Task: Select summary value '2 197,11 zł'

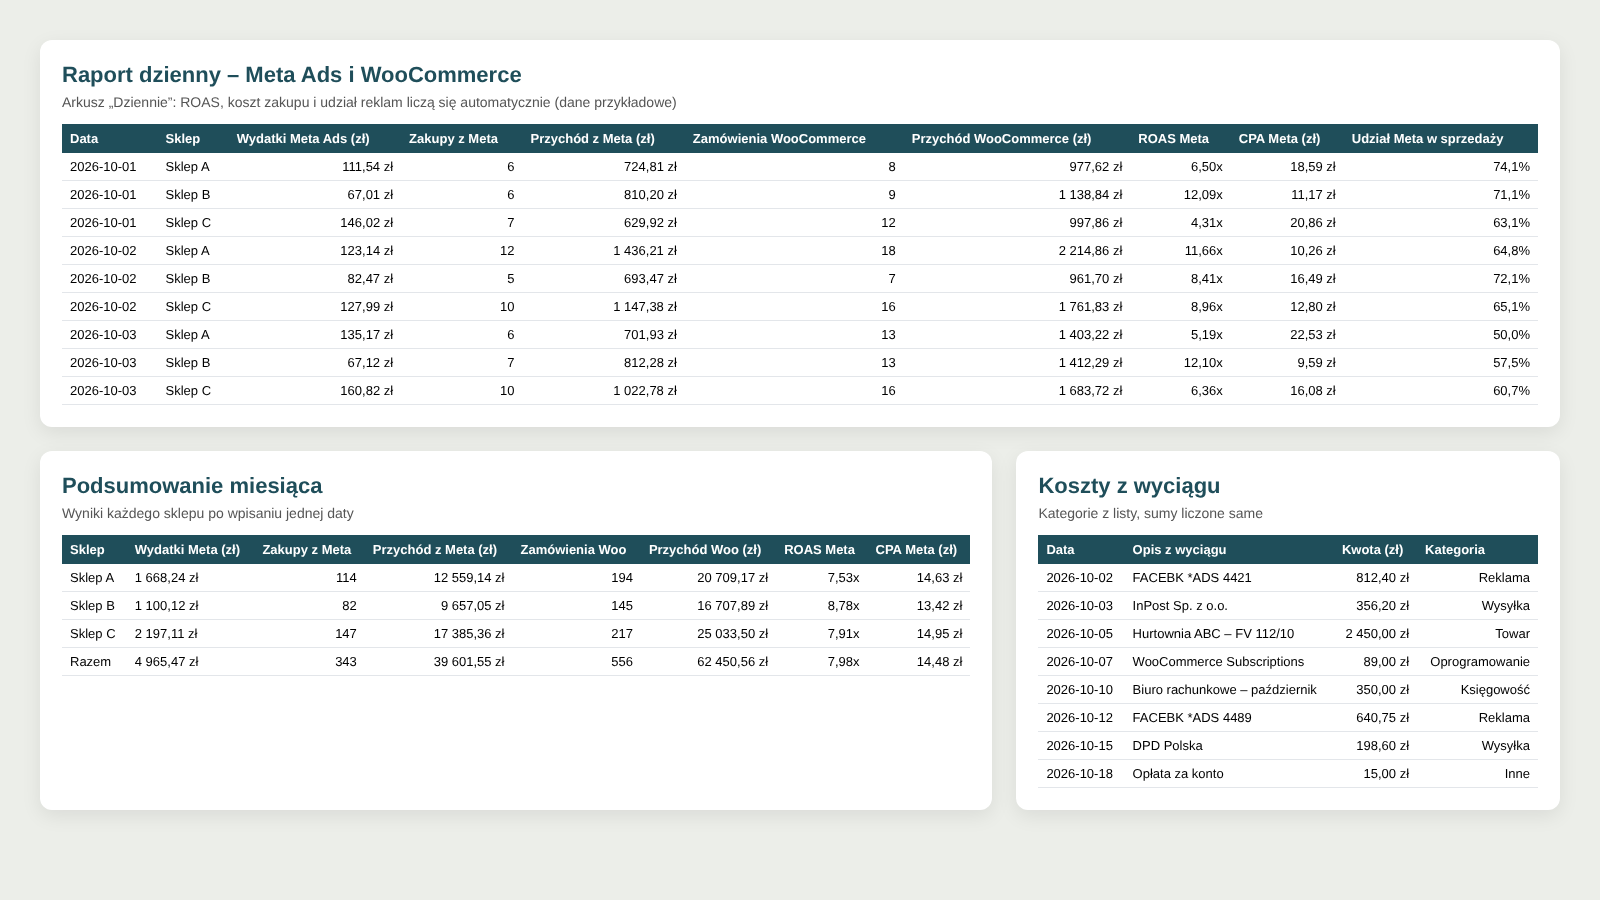Action: pos(166,634)
